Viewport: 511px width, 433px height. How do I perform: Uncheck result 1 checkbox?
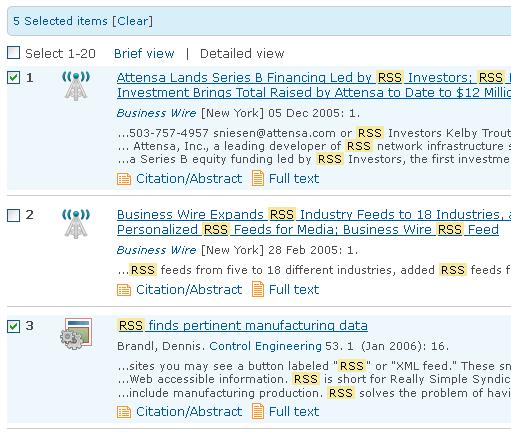click(x=13, y=77)
